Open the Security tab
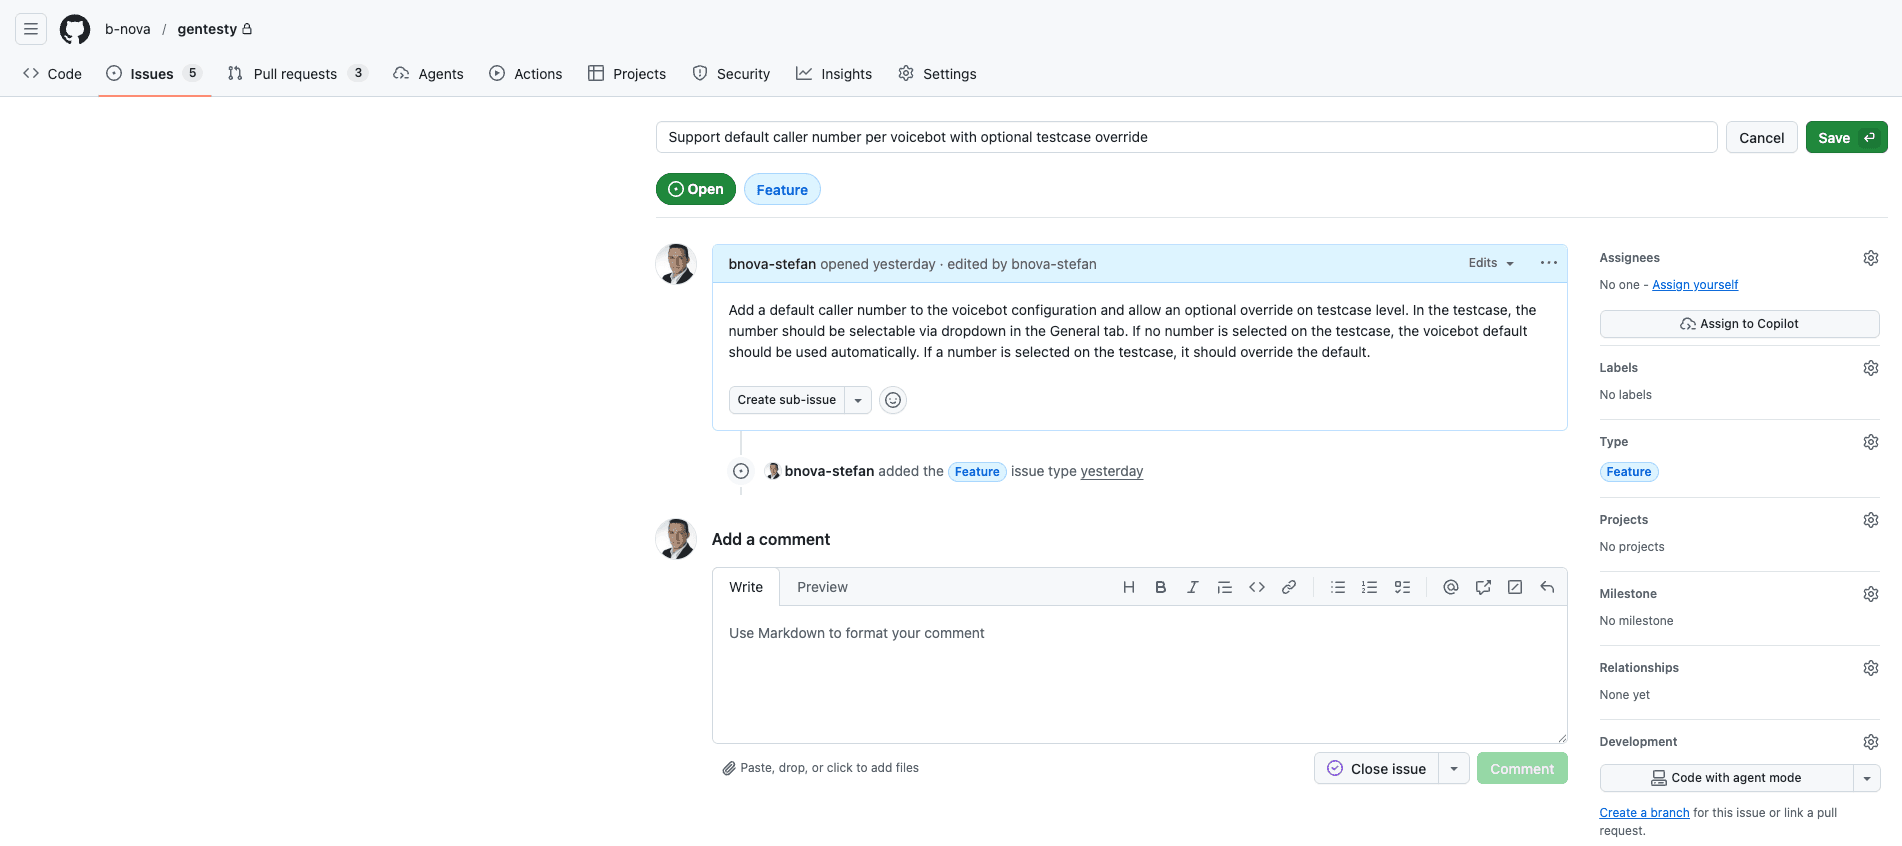This screenshot has width=1902, height=846. [x=731, y=74]
